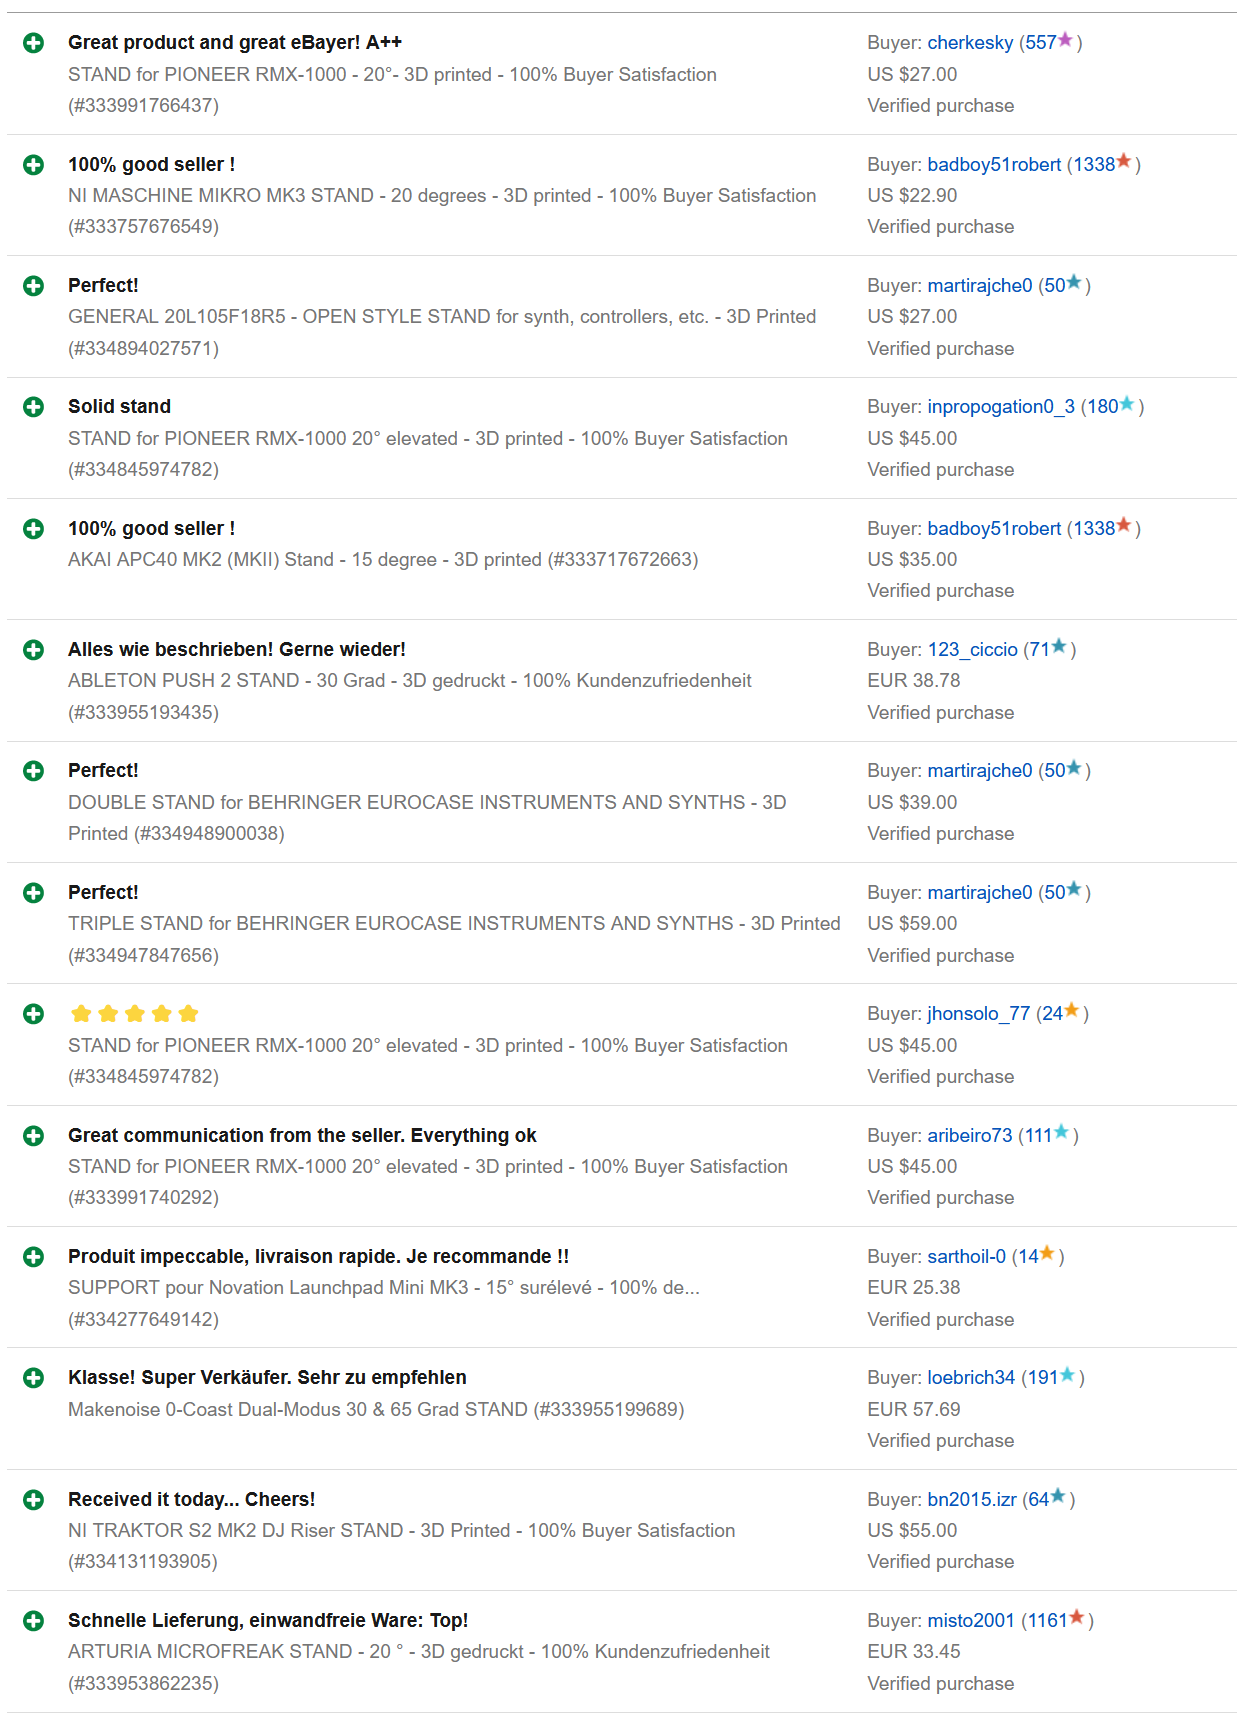
Task: Click positive feedback icon beside 'Great product and great eBayer! A++'
Action: pos(33,43)
